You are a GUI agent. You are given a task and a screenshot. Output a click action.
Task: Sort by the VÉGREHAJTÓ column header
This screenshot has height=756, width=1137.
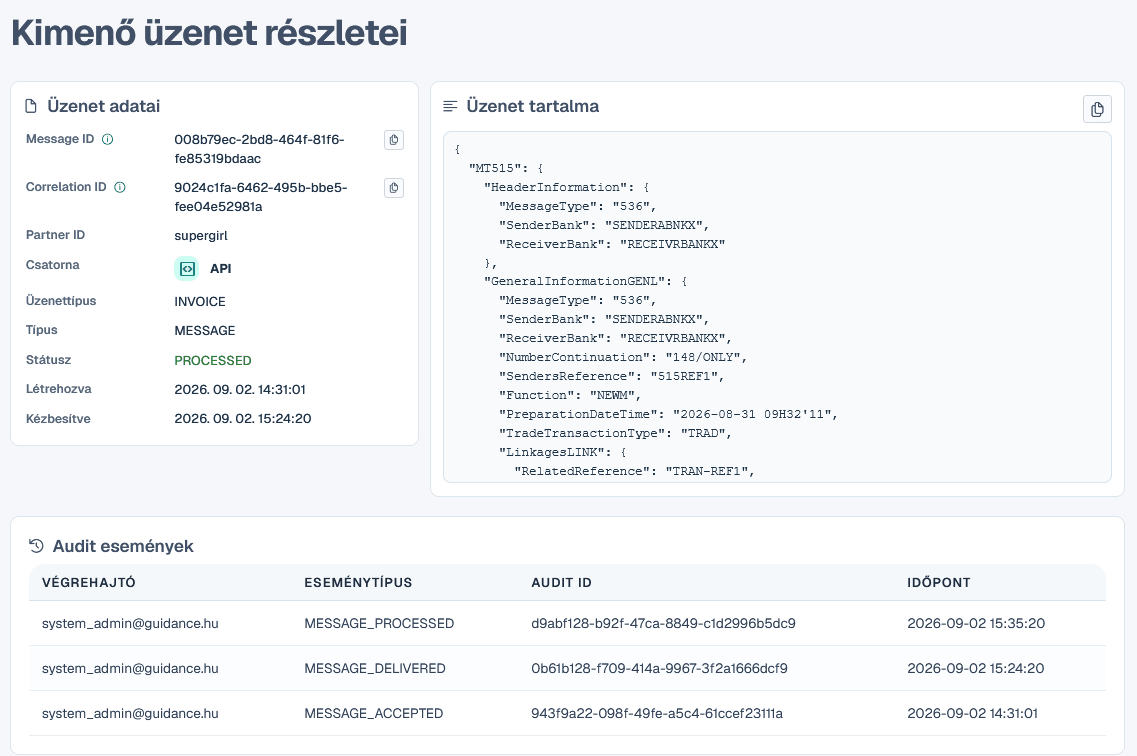click(88, 582)
